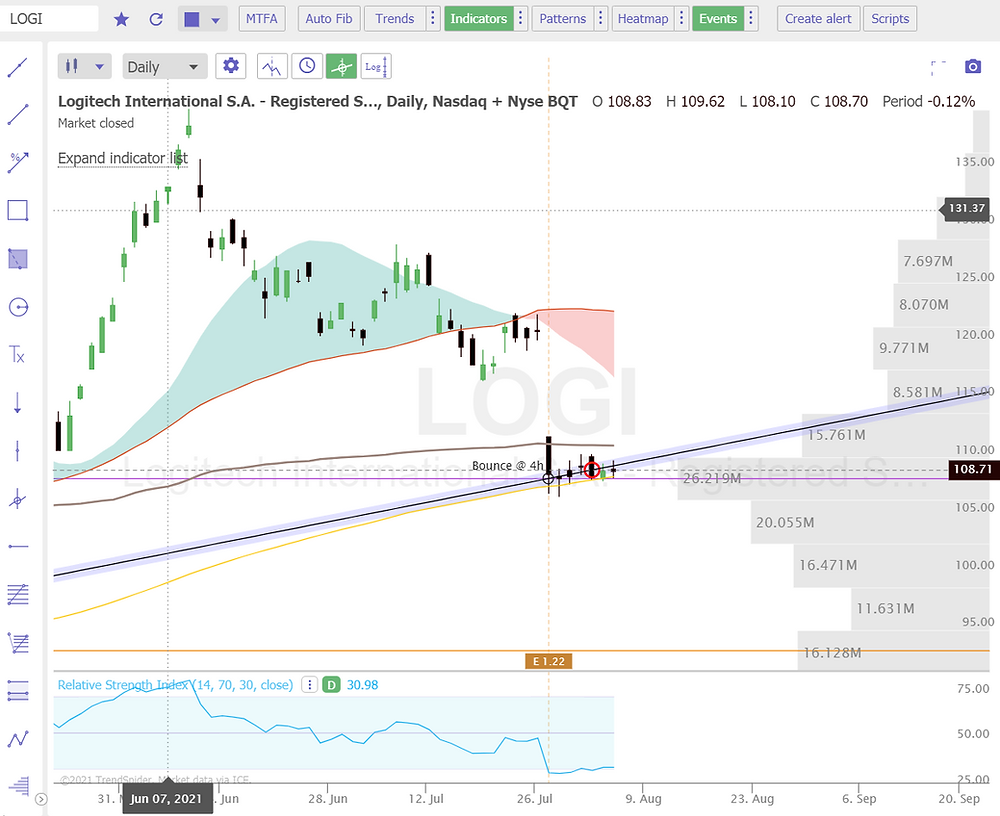The height and width of the screenshot is (816, 1000).
Task: Click the Auto Fib button
Action: (x=328, y=19)
